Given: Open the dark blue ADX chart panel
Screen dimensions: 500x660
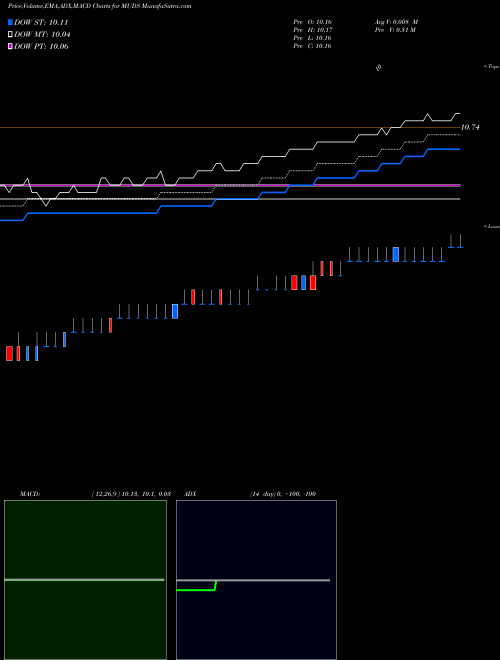Looking at the screenshot, I should pos(256,580).
